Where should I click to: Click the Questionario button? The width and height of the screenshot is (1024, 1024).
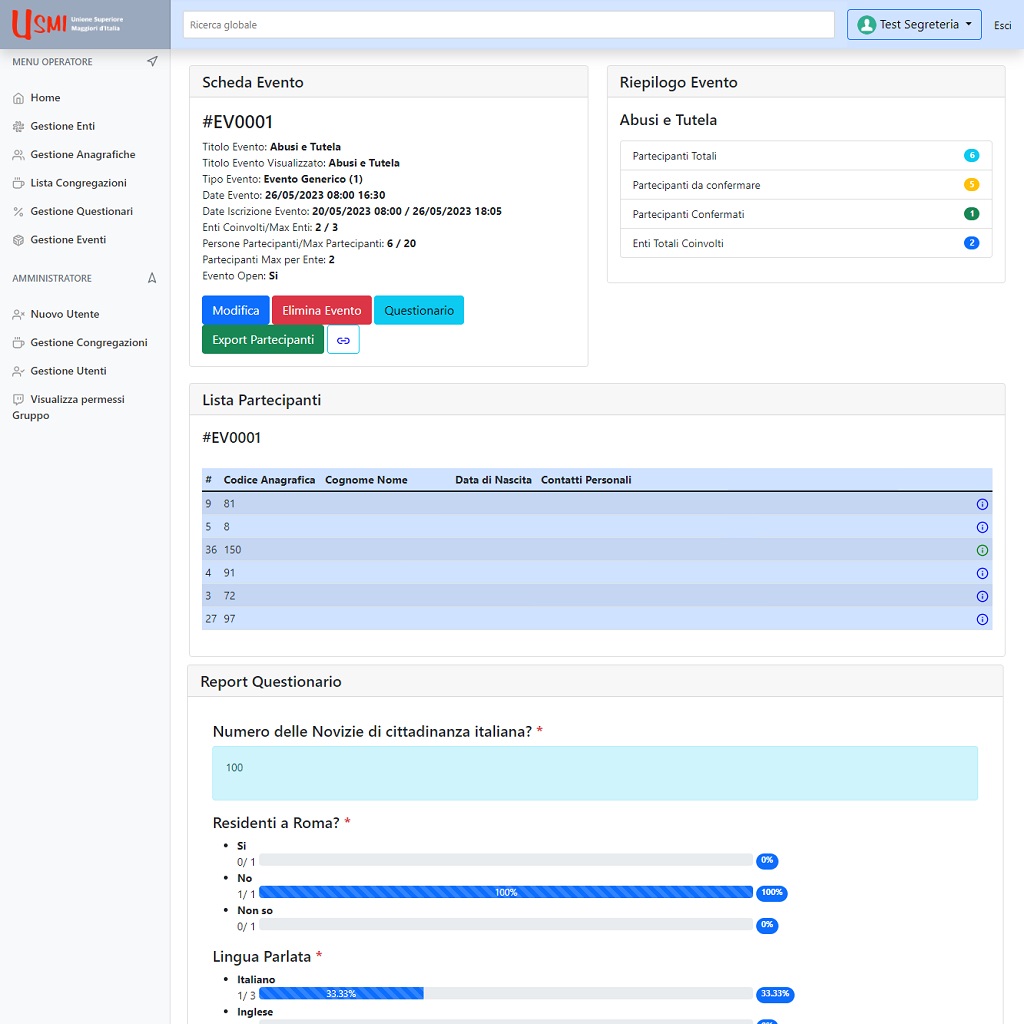419,311
